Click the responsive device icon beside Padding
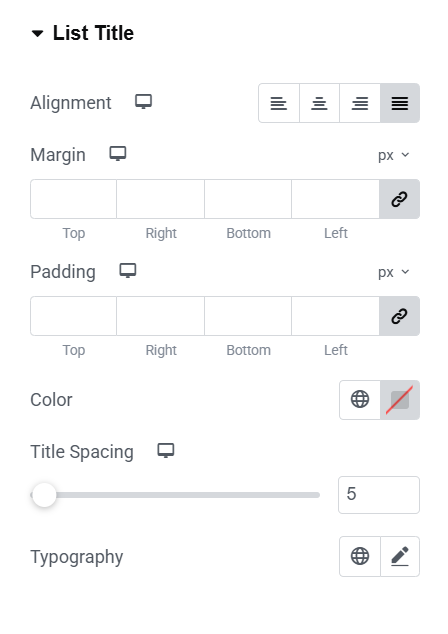This screenshot has height=634, width=448. coord(128,271)
